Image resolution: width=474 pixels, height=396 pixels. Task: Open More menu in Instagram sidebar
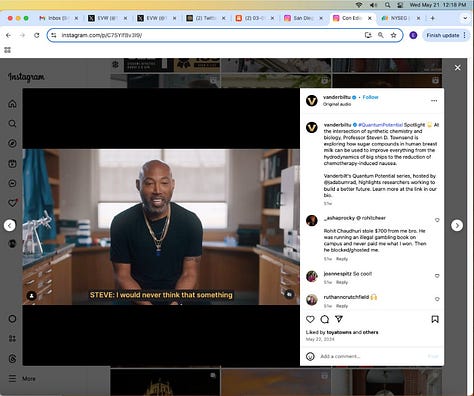point(22,379)
